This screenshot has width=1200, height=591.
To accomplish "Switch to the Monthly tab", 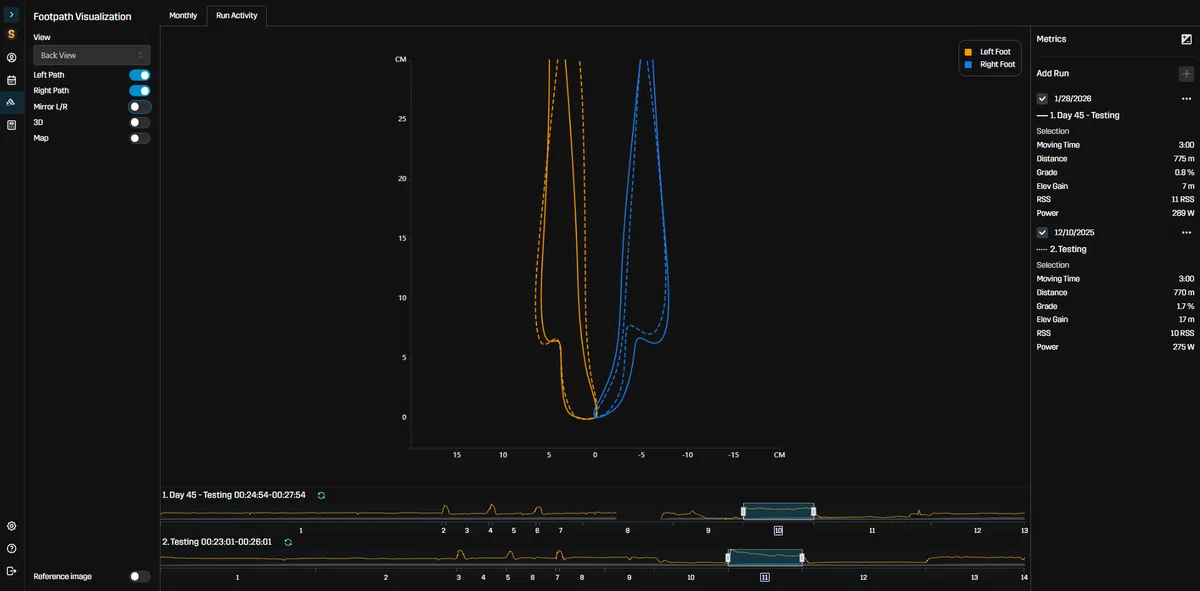I will [x=183, y=16].
